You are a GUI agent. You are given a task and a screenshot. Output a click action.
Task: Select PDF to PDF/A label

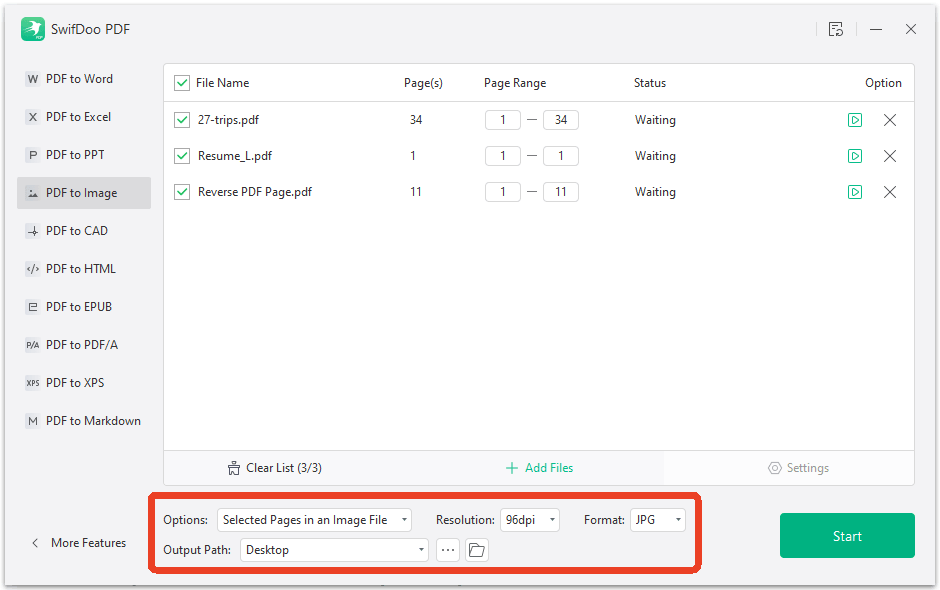tap(82, 345)
